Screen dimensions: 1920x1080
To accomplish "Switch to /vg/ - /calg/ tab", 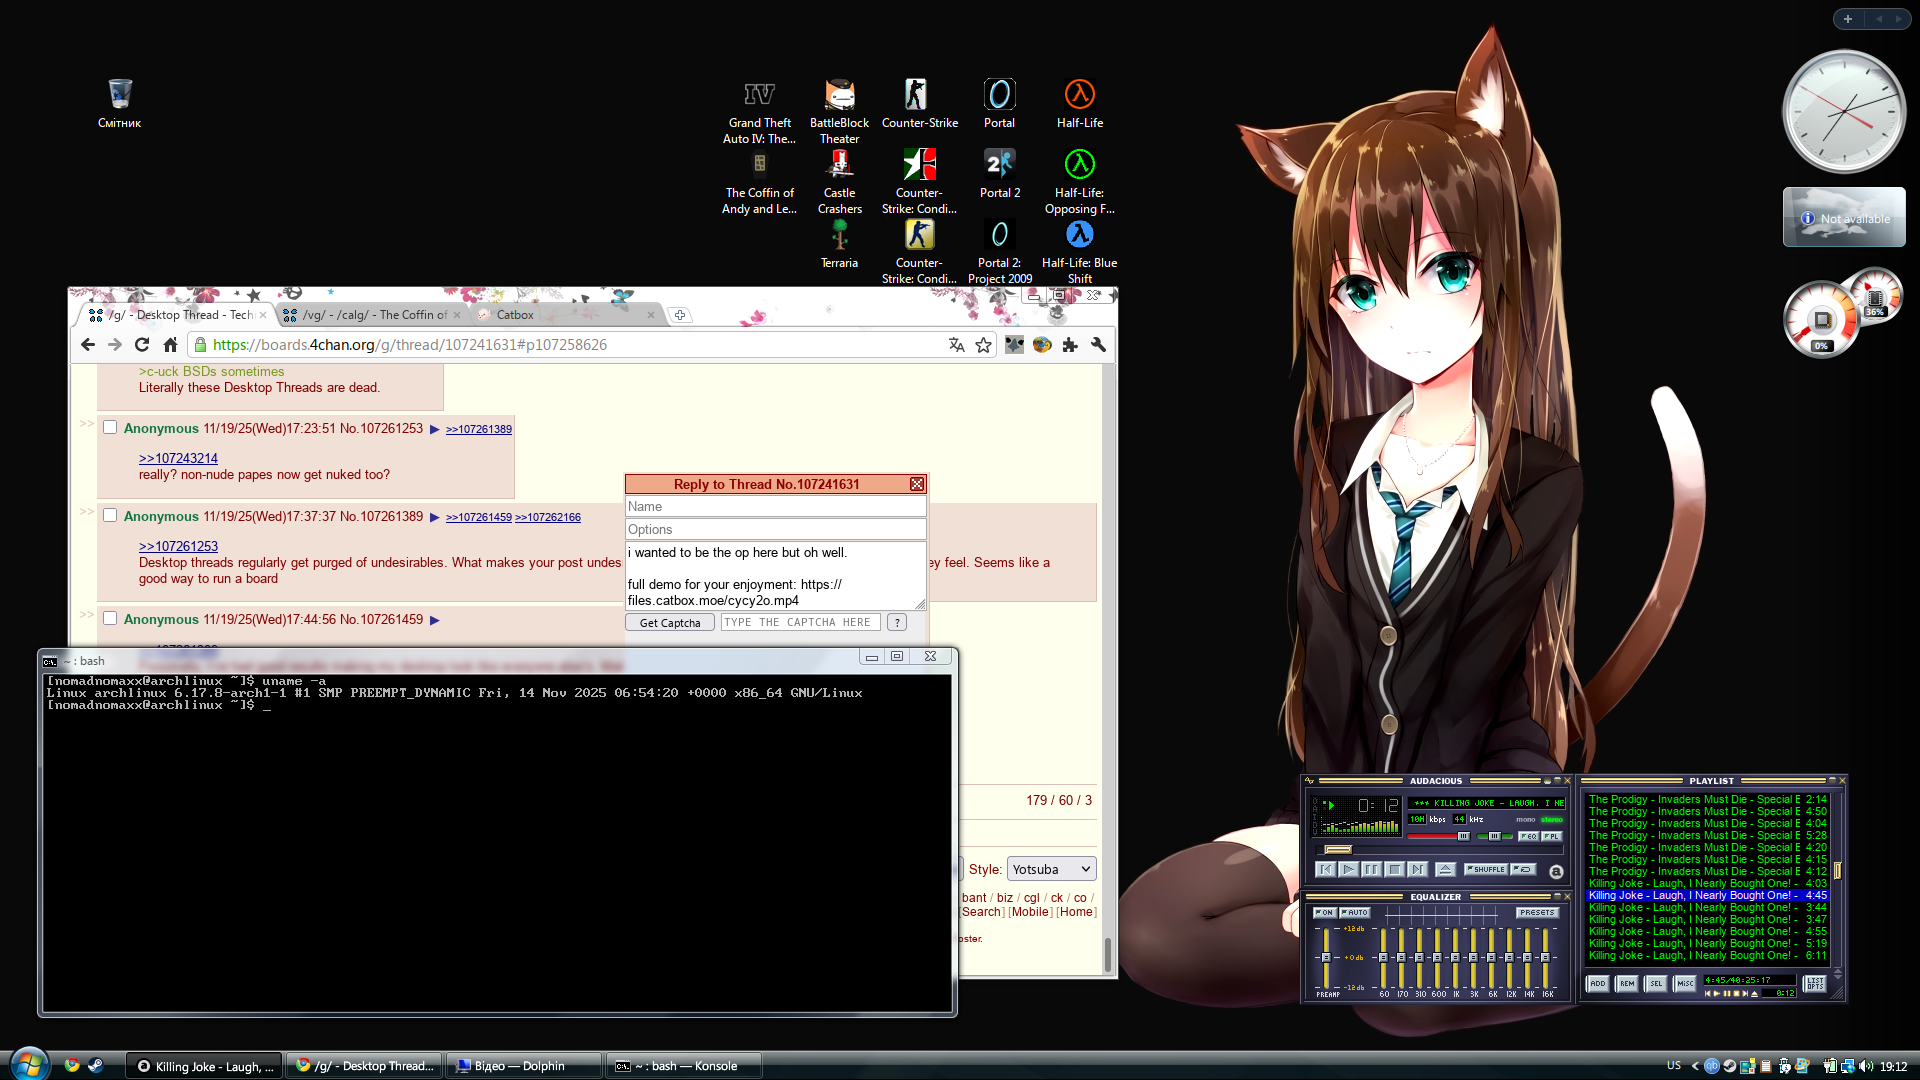I will (x=373, y=315).
